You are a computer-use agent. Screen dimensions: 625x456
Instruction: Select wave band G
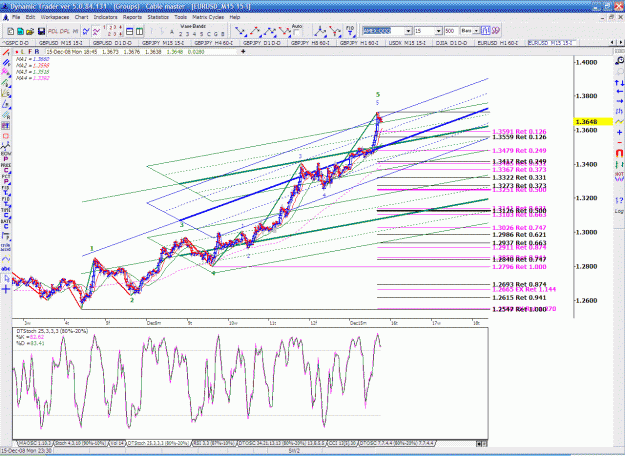[x=215, y=34]
